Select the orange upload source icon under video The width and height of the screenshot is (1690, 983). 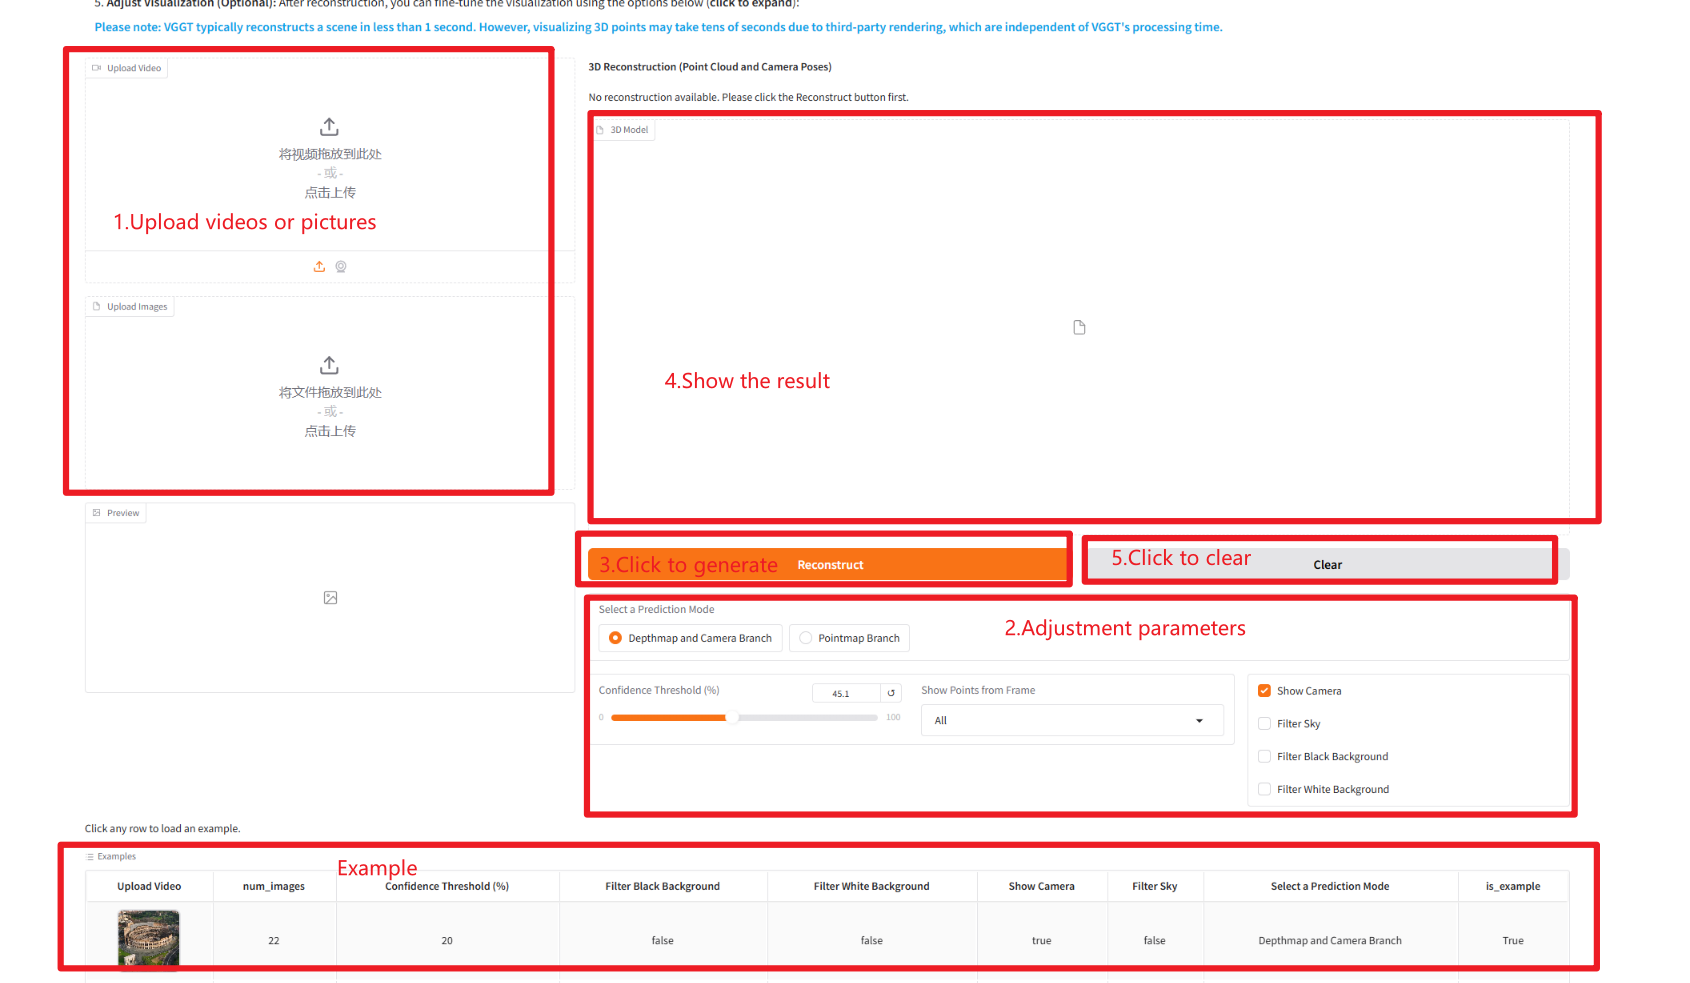(x=319, y=267)
